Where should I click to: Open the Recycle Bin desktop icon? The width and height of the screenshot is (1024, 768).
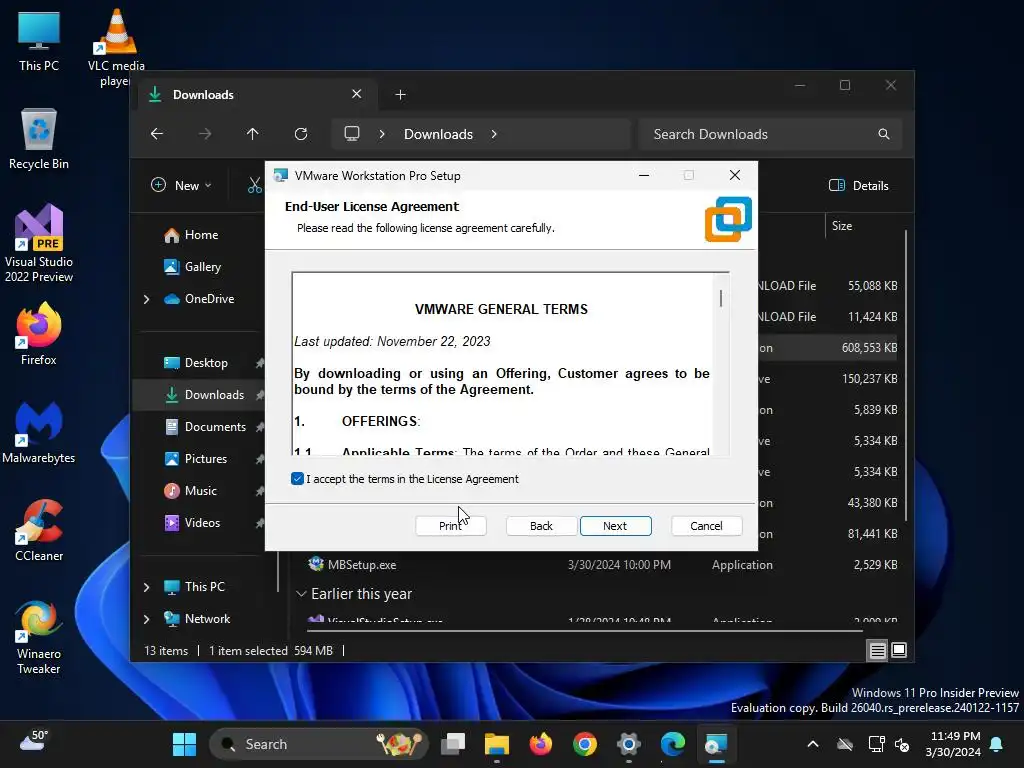tap(39, 139)
